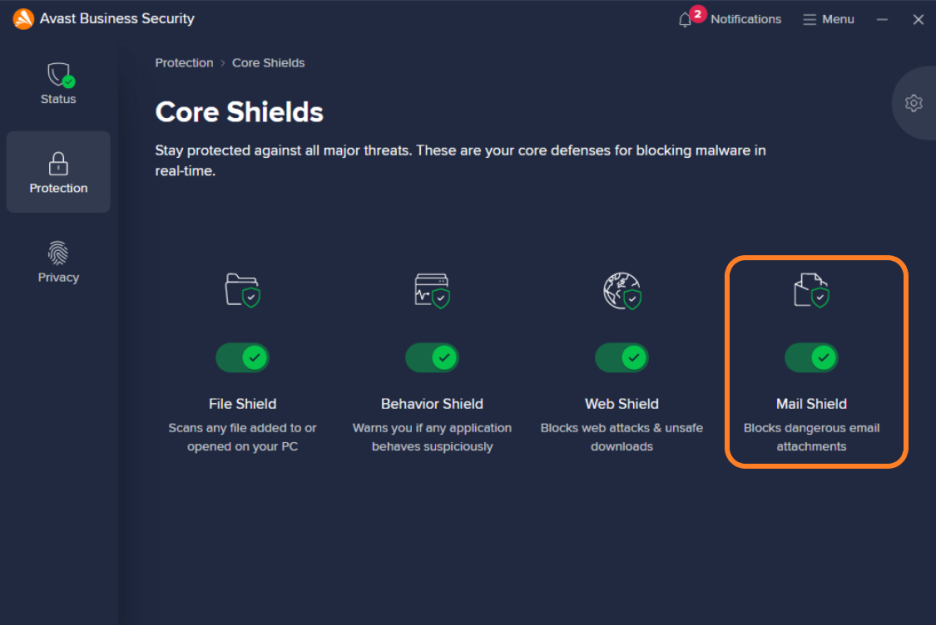Turn off the File Shield toggle
The height and width of the screenshot is (625, 936).
tap(242, 358)
